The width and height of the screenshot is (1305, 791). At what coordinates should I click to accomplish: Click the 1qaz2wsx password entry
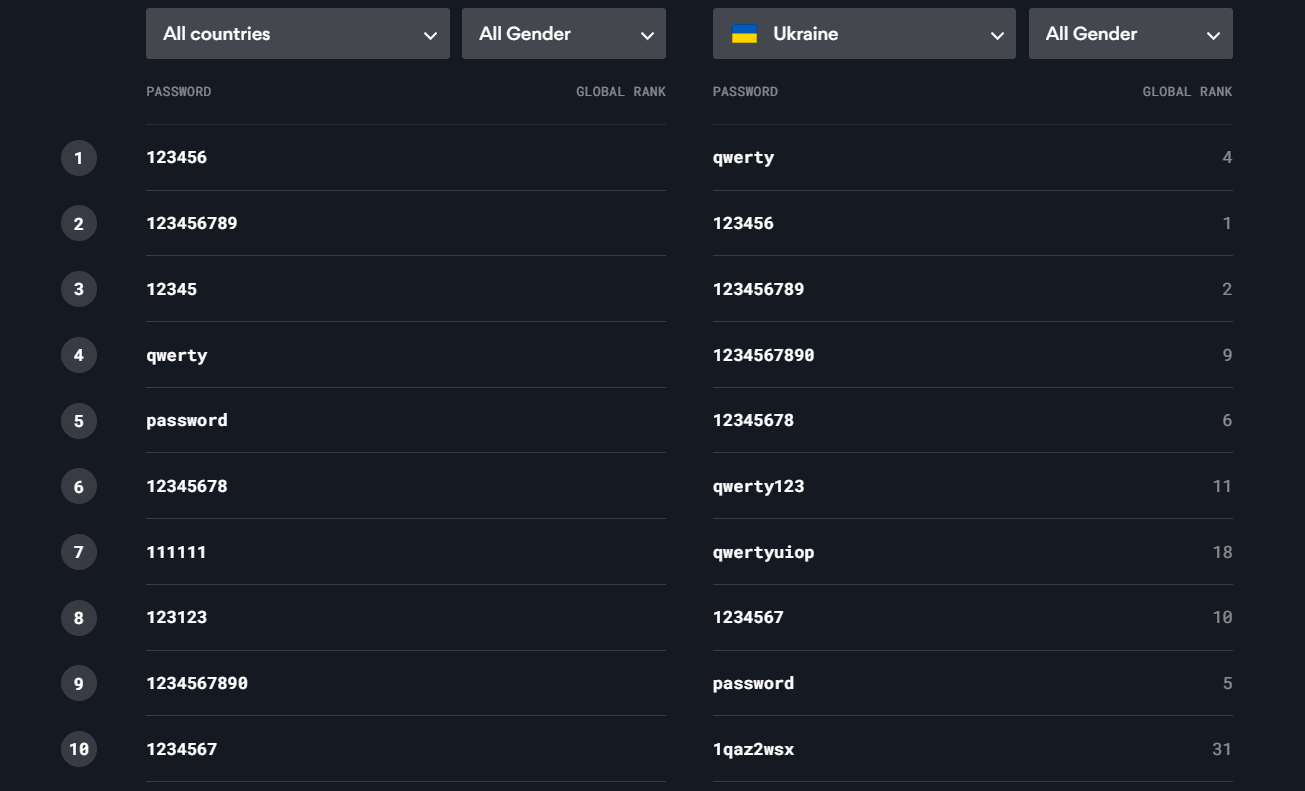753,749
